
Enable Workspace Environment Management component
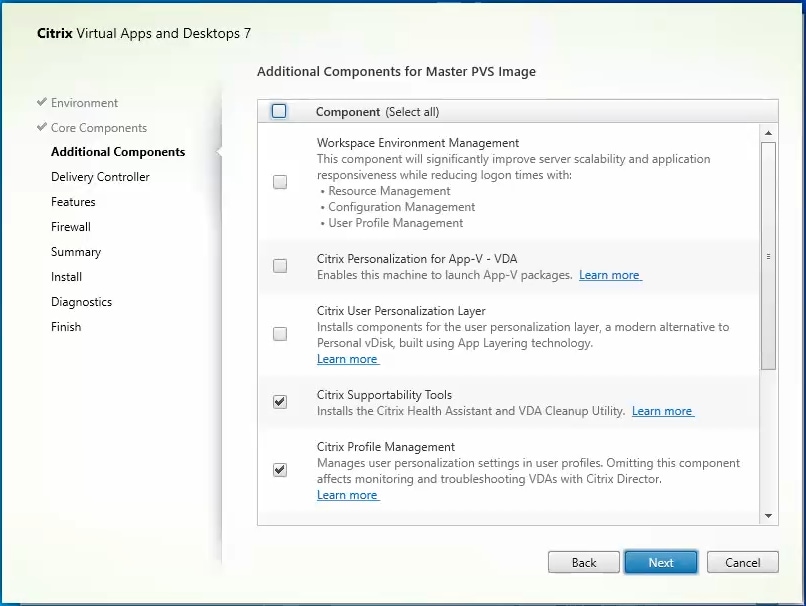tap(280, 182)
